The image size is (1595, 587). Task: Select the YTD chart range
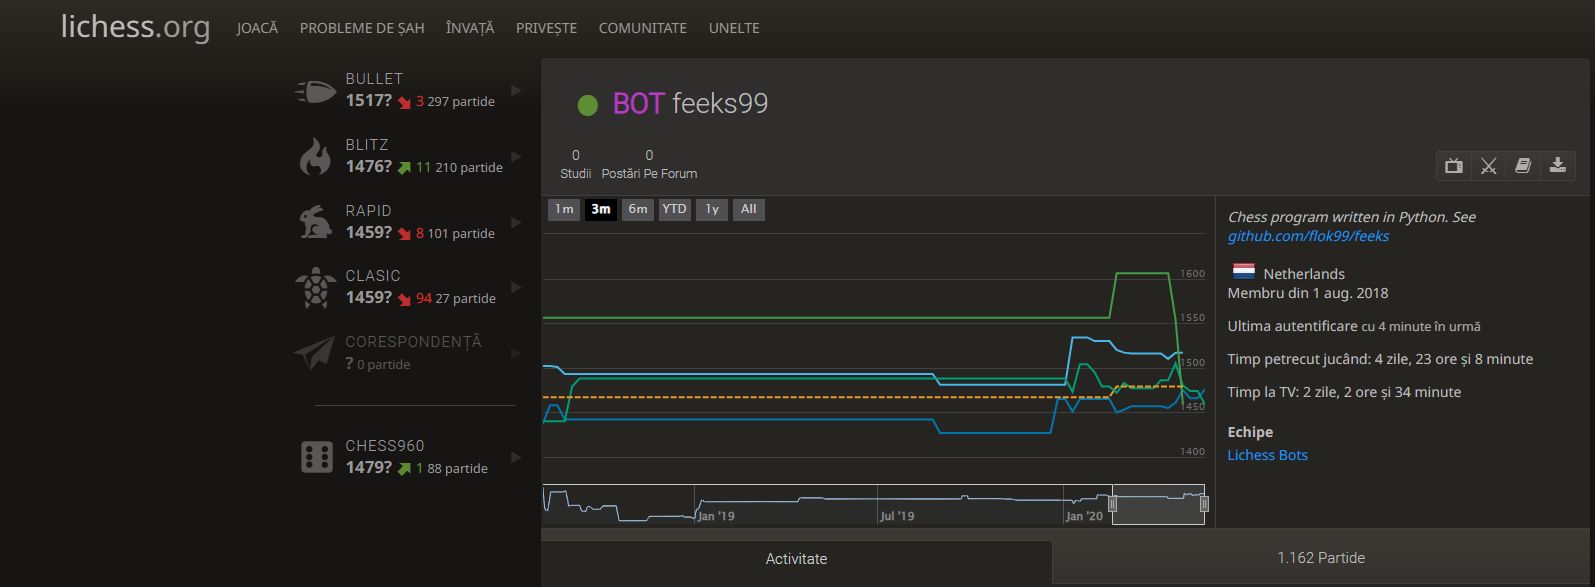pos(674,209)
